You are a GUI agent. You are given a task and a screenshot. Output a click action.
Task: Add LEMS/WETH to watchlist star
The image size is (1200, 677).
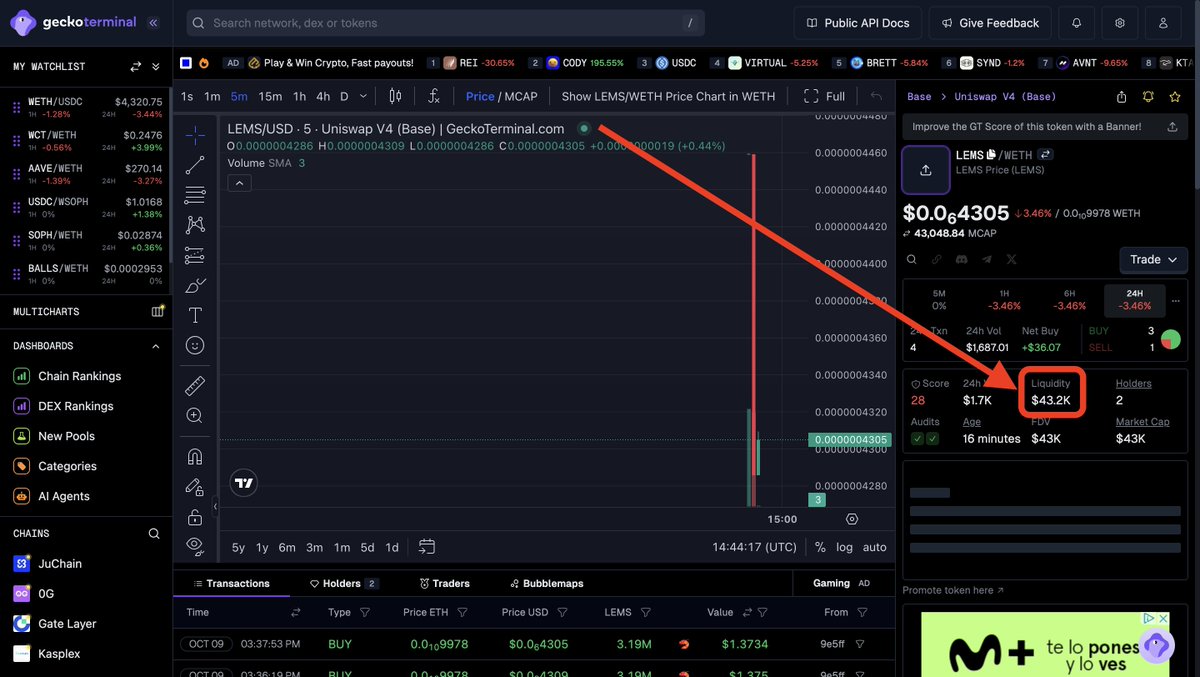[1174, 97]
